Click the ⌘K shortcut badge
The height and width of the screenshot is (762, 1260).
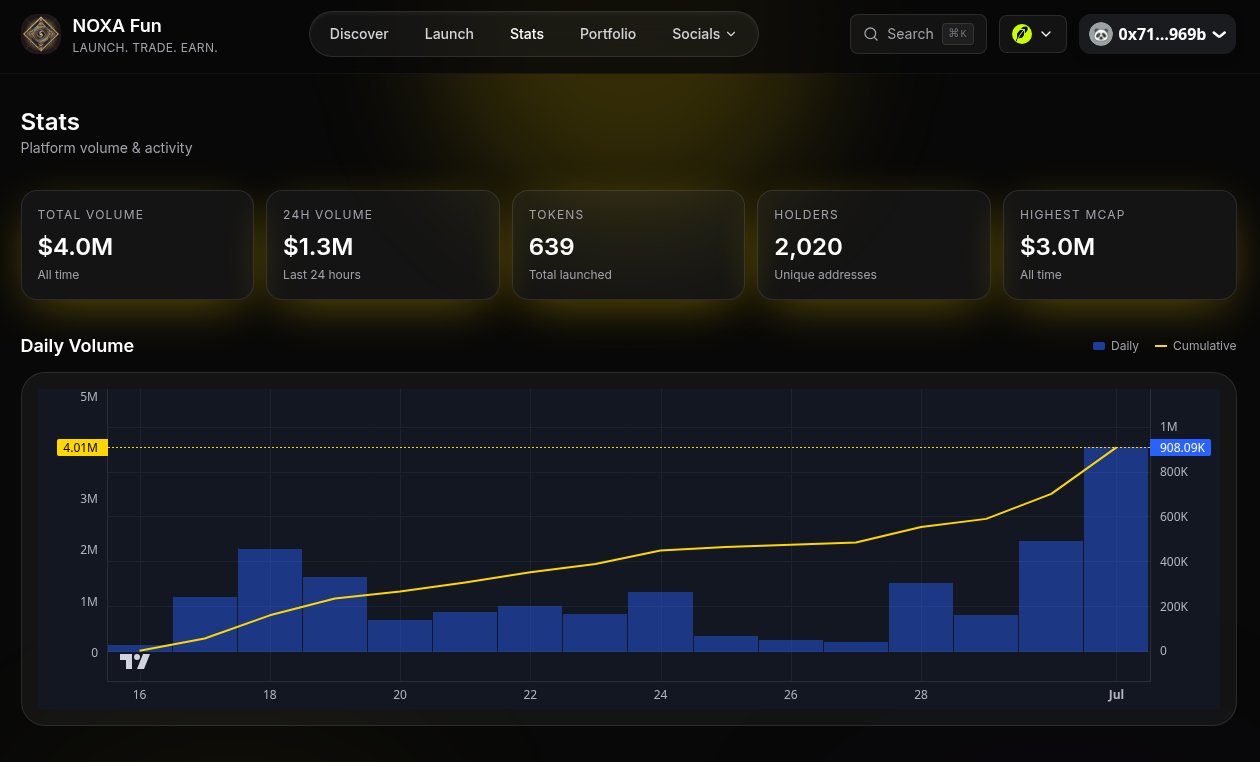(x=958, y=34)
